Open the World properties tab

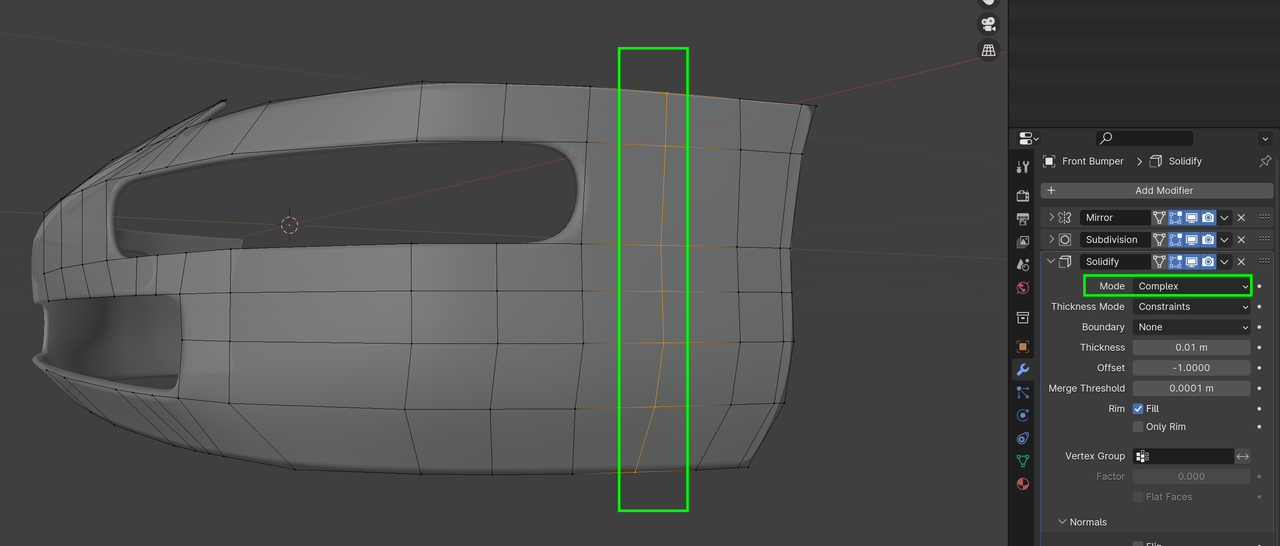point(1022,288)
